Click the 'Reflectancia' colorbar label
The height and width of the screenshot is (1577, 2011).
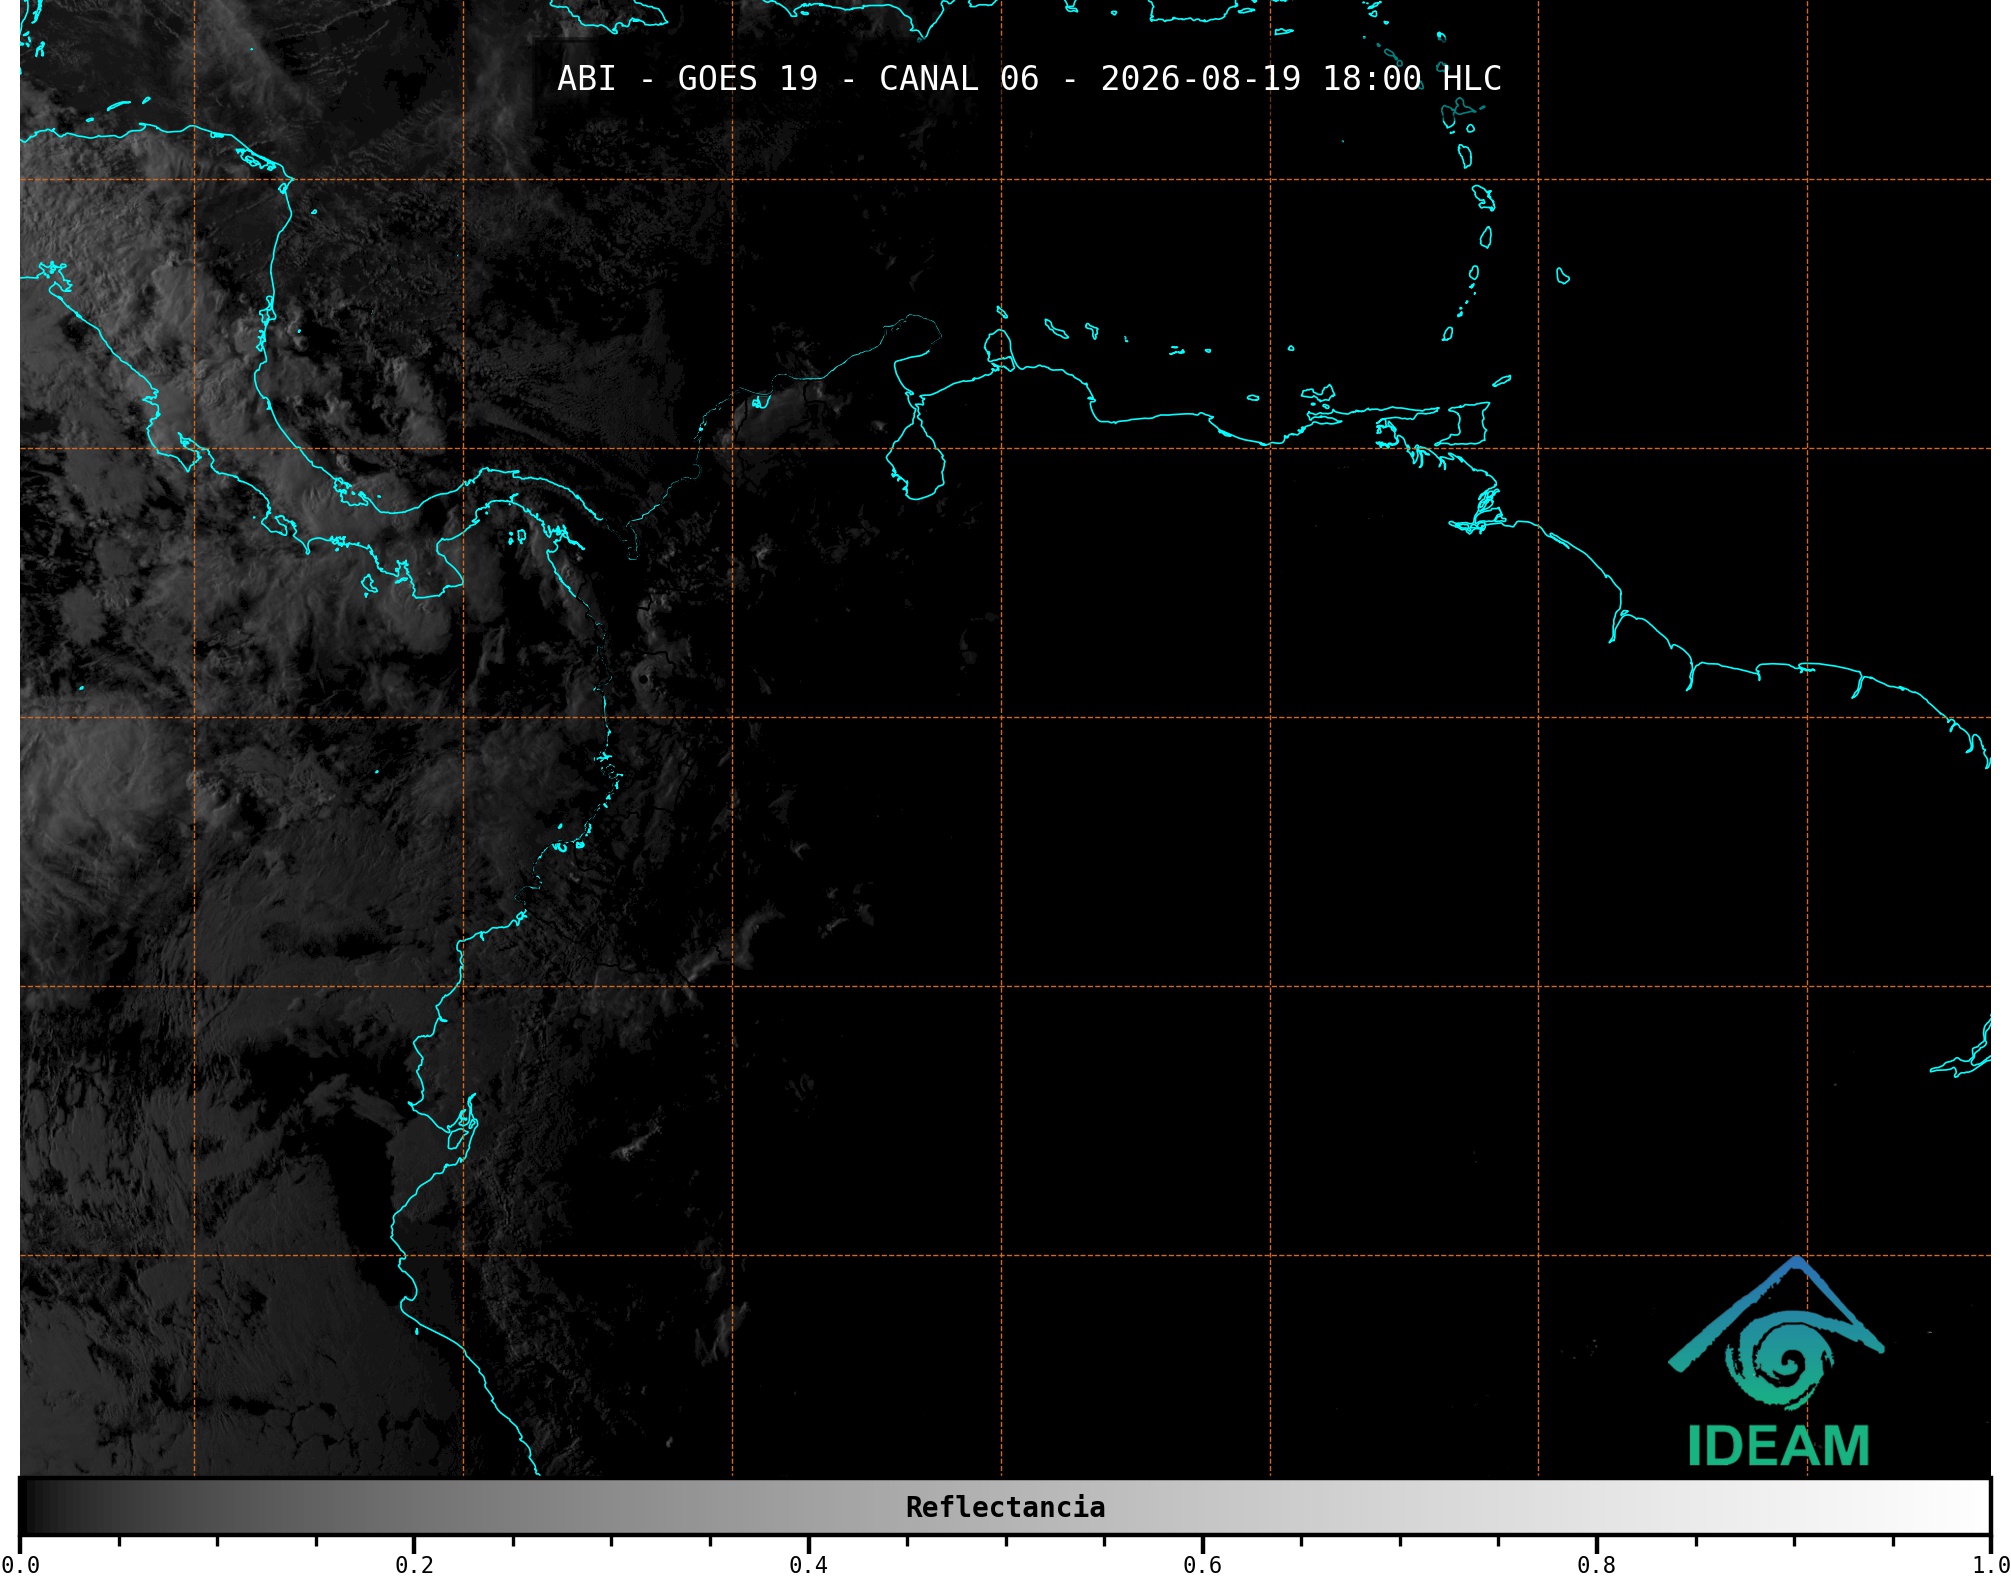tap(1005, 1507)
